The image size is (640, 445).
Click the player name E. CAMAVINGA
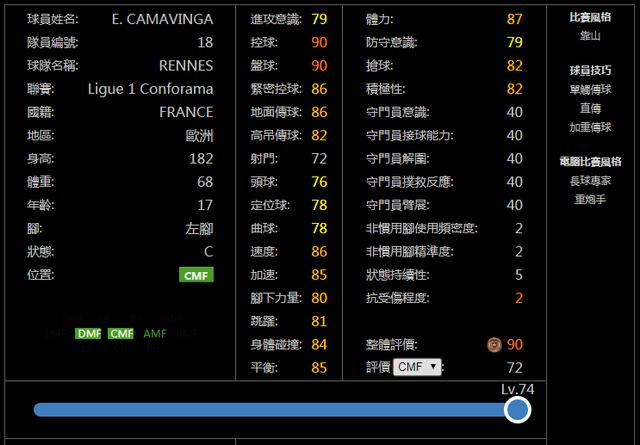(x=162, y=19)
